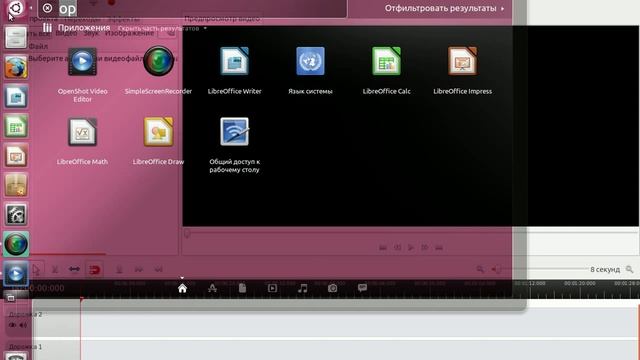Switch to the Social messages lens
This screenshot has height=360, width=640.
click(362, 288)
